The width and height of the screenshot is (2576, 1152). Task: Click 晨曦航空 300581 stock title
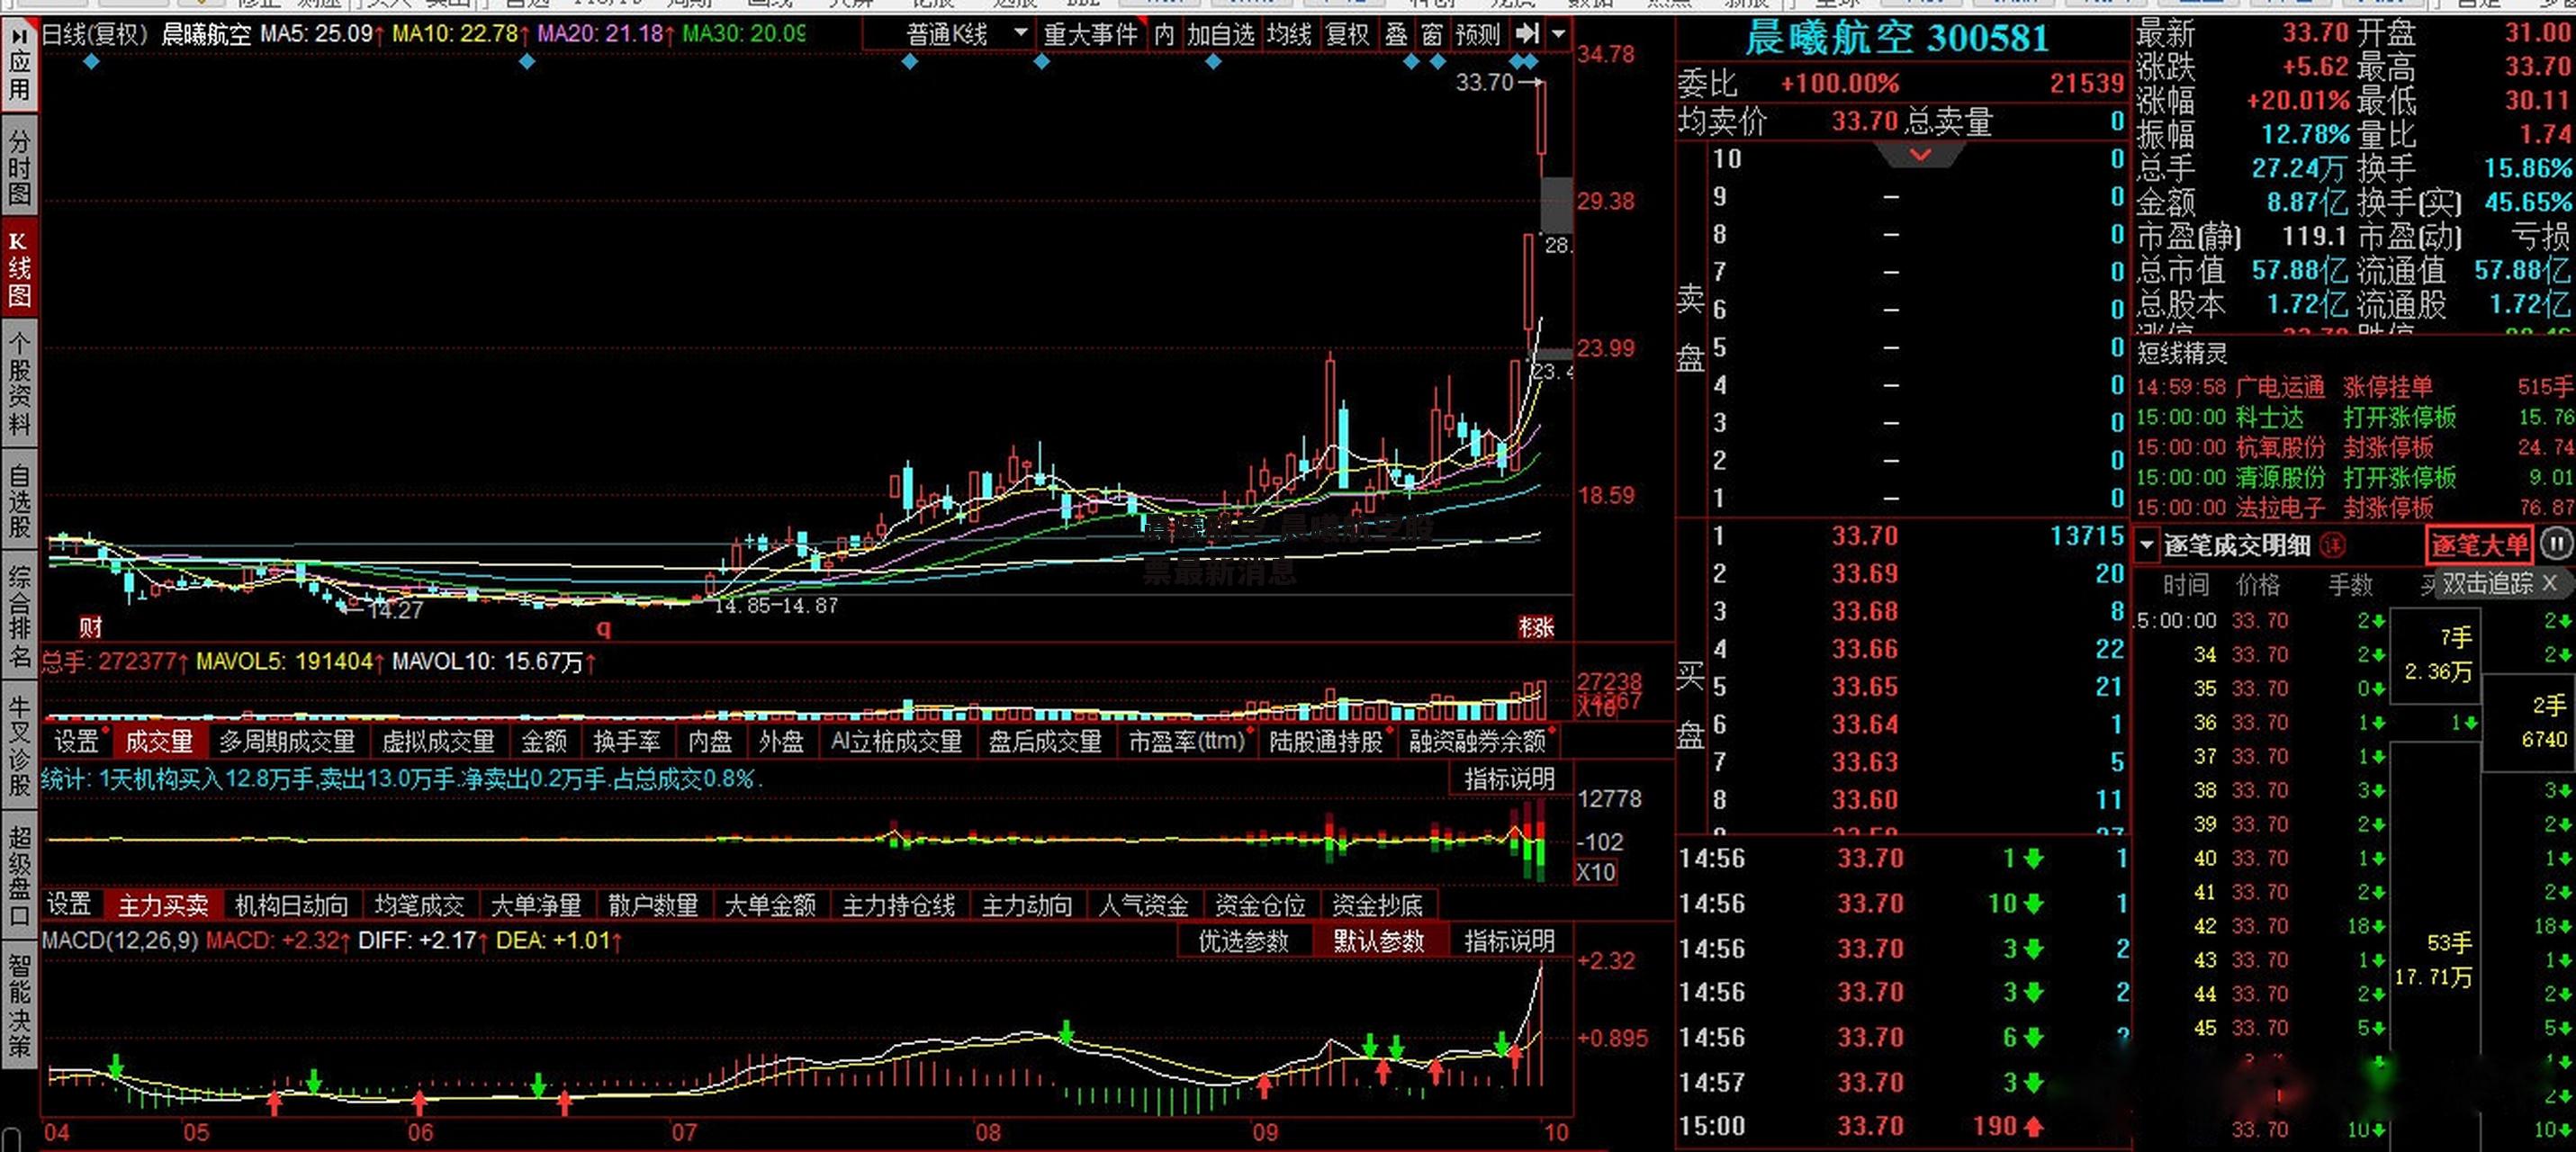[x=1896, y=38]
